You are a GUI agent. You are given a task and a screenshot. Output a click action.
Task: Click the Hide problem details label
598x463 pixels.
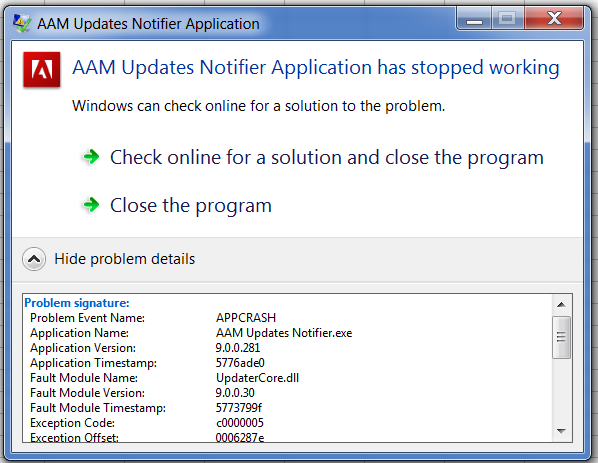coord(124,259)
